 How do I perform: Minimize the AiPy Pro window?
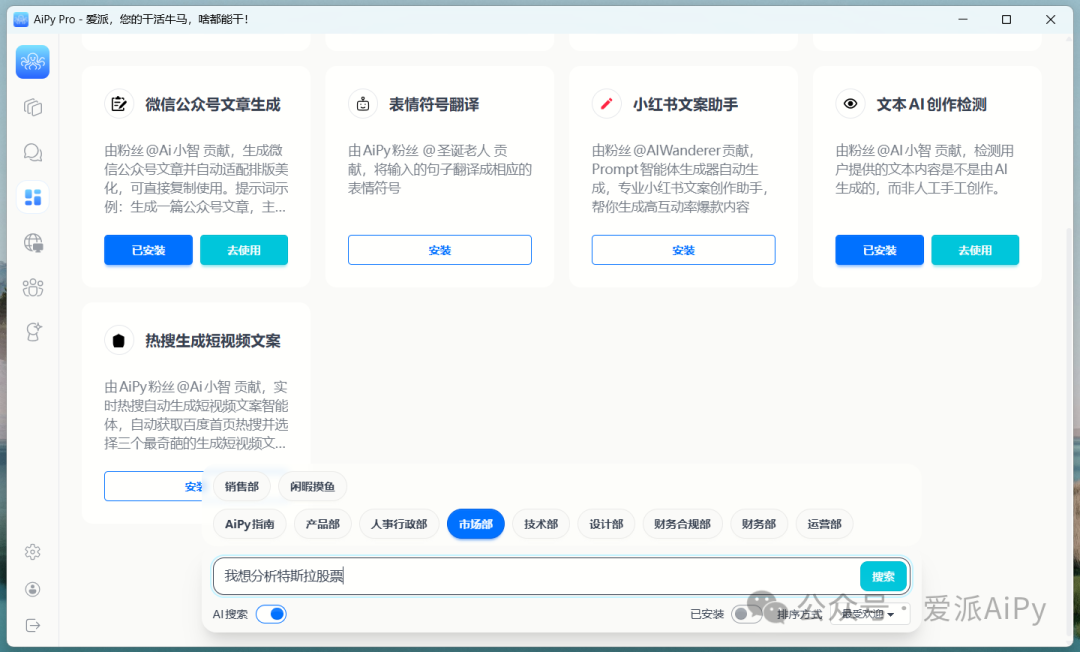pyautogui.click(x=963, y=19)
